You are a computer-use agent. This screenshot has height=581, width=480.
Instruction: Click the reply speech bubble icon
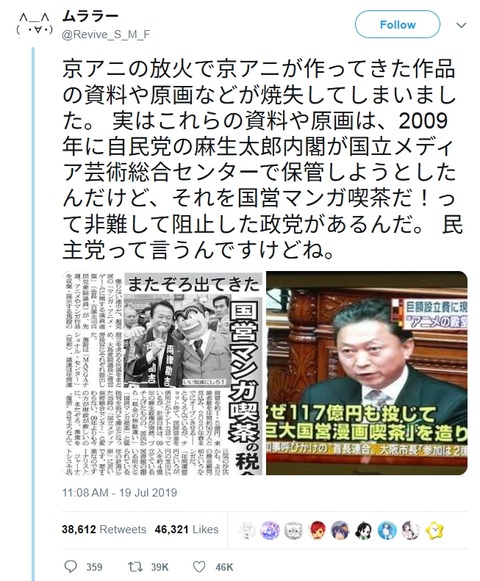click(70, 567)
